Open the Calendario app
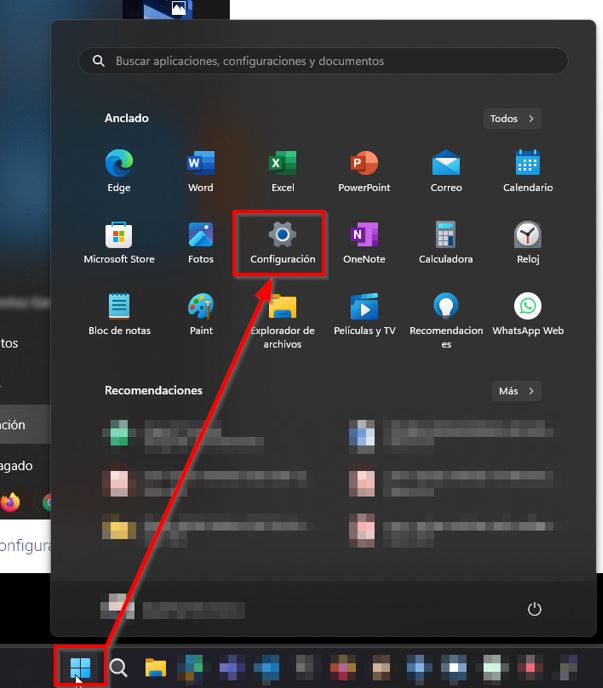Screen dimensions: 603x688 pos(528,170)
